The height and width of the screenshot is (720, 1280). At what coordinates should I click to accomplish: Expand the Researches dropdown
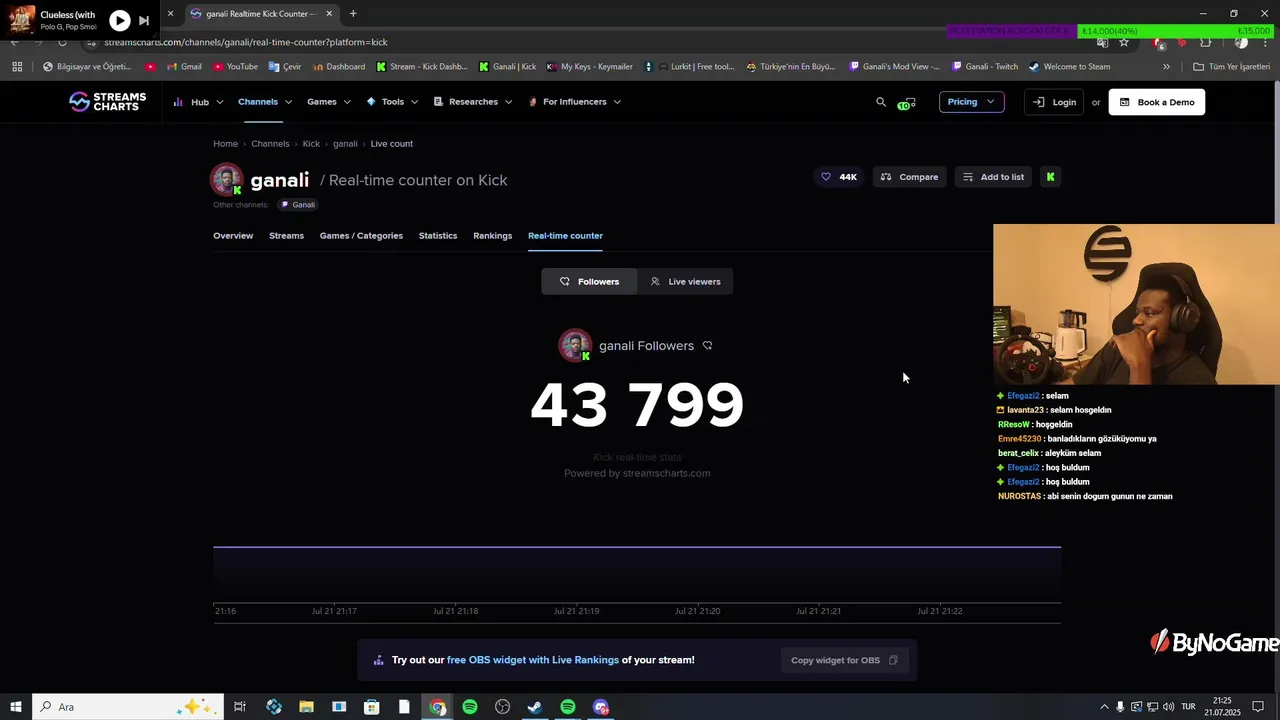(473, 102)
